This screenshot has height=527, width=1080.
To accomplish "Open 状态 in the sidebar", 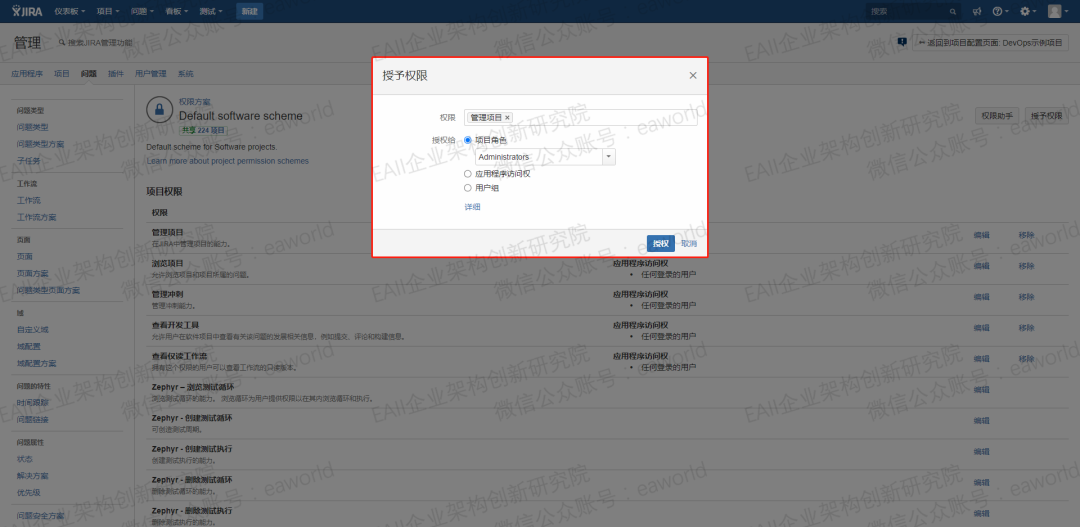I will click(x=25, y=459).
